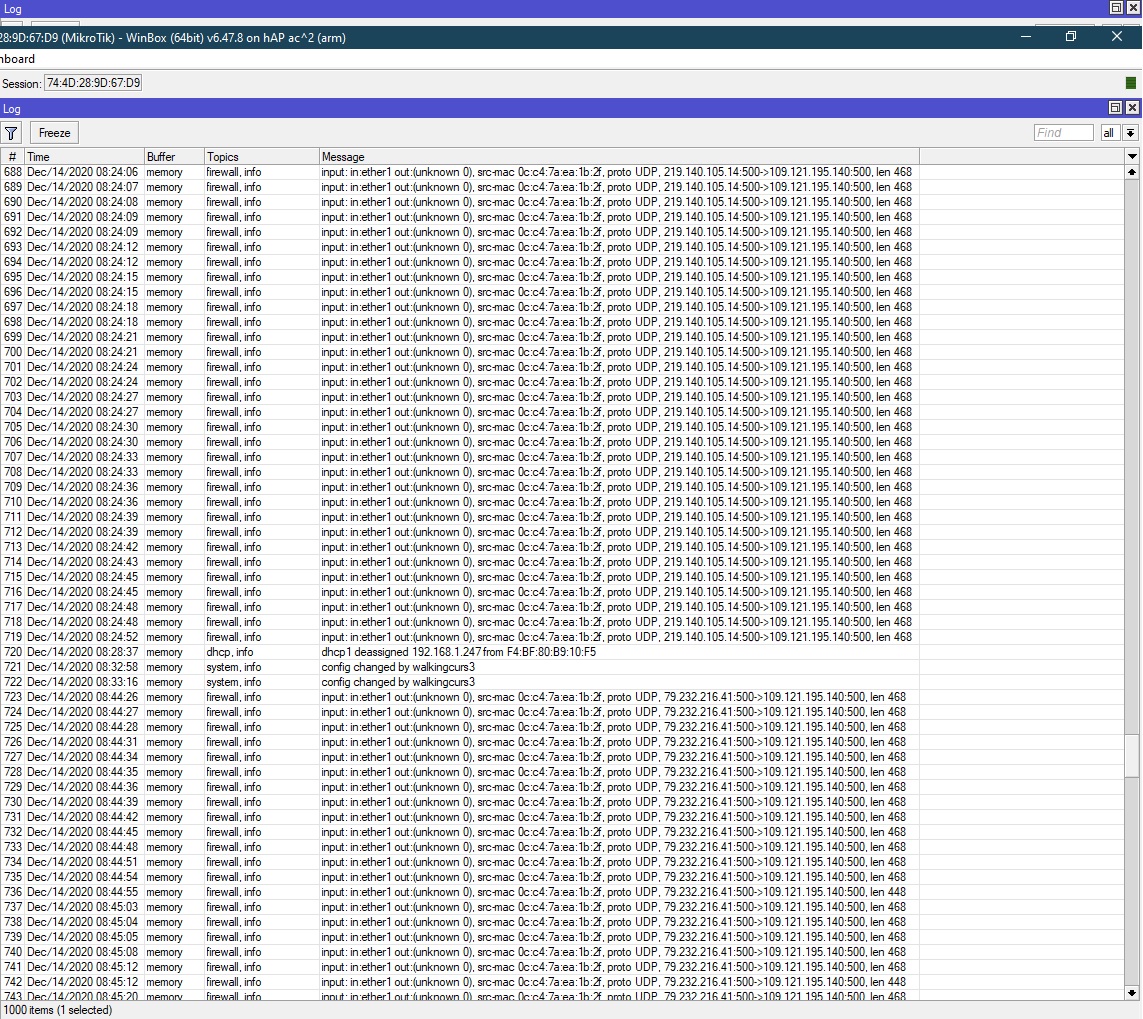This screenshot has width=1143, height=1019.
Task: Restore down the WinBox main window
Action: 1070,37
